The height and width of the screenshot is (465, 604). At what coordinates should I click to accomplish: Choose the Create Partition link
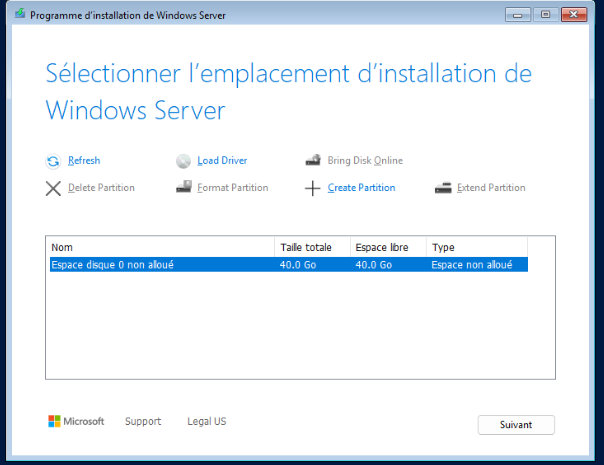361,188
